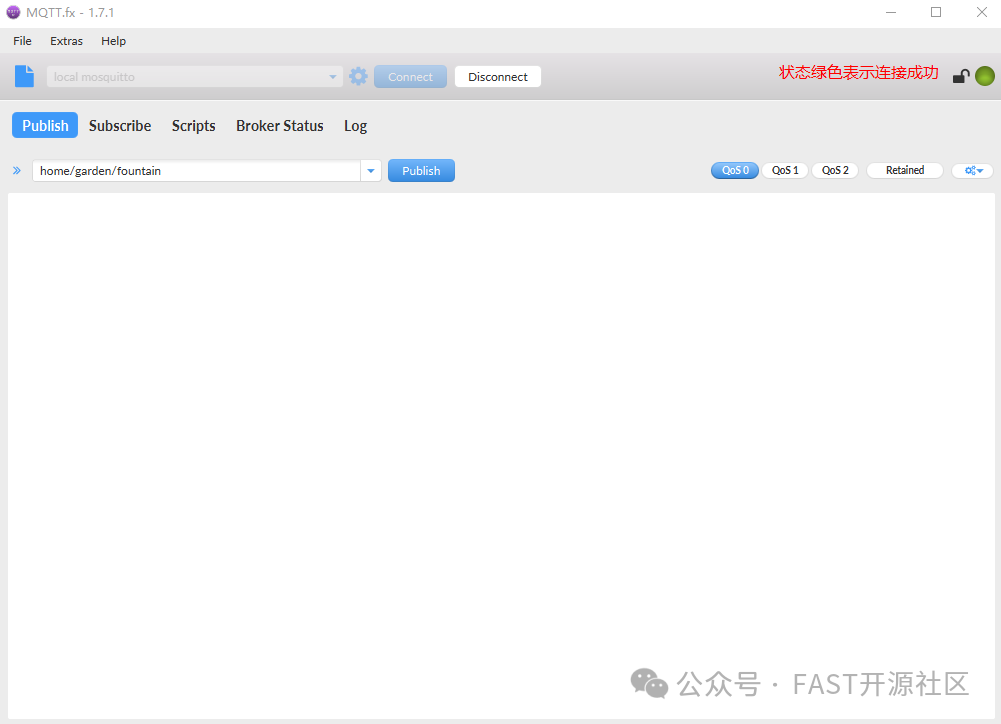The width and height of the screenshot is (1001, 724).
Task: Open the gear dropdown on far right toolbar
Action: click(x=971, y=170)
